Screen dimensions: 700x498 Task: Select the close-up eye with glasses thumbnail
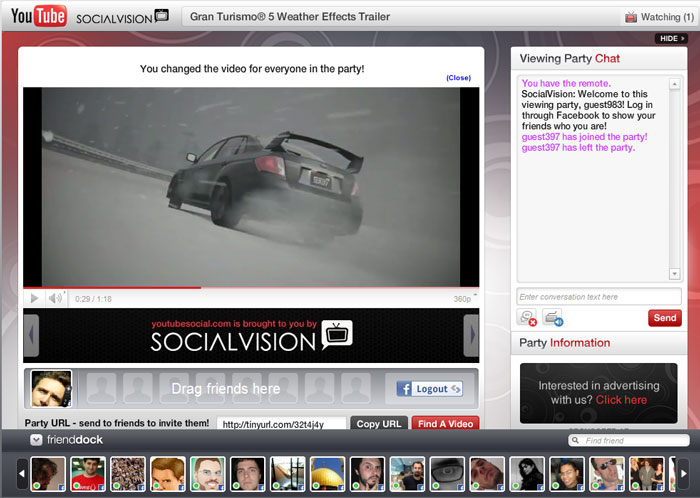pos(447,474)
